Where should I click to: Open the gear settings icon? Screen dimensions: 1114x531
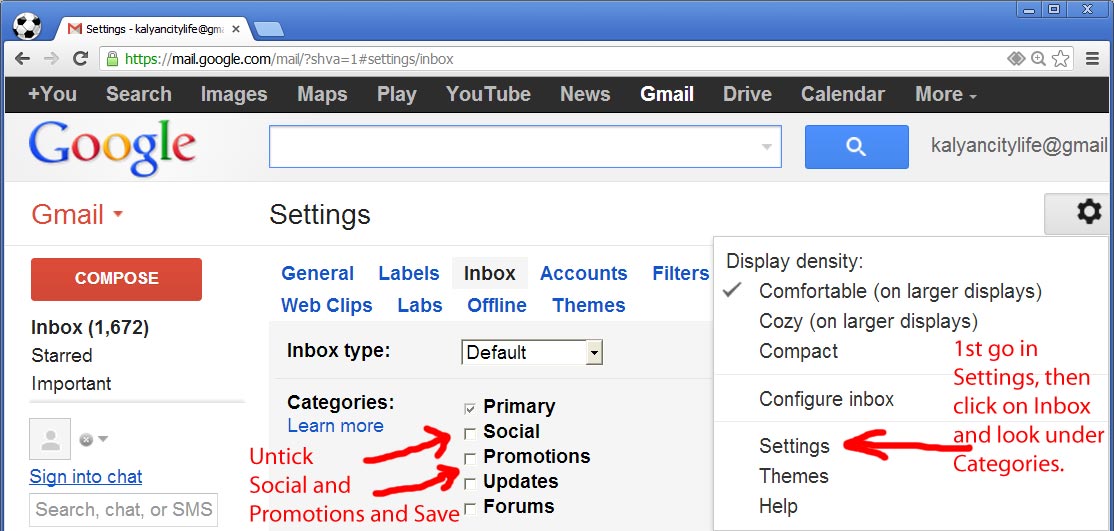(1088, 212)
